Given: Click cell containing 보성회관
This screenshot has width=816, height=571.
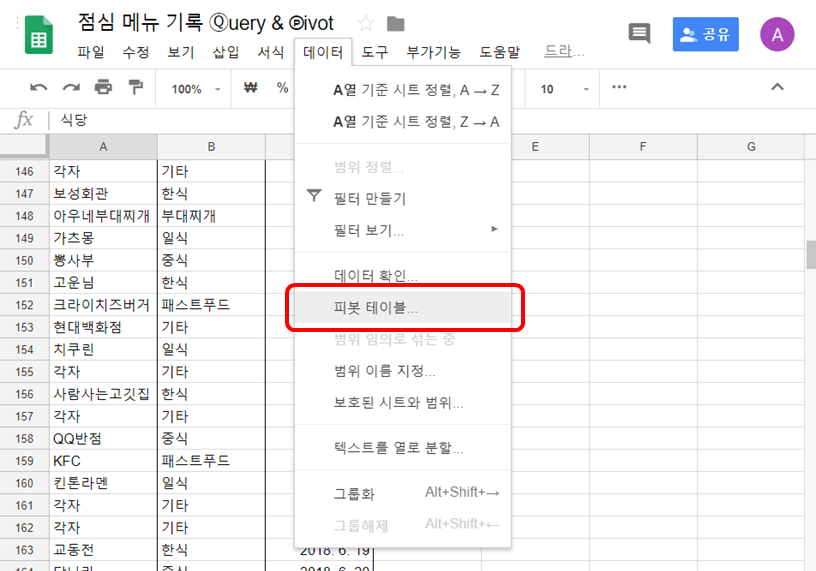Looking at the screenshot, I should (103, 194).
